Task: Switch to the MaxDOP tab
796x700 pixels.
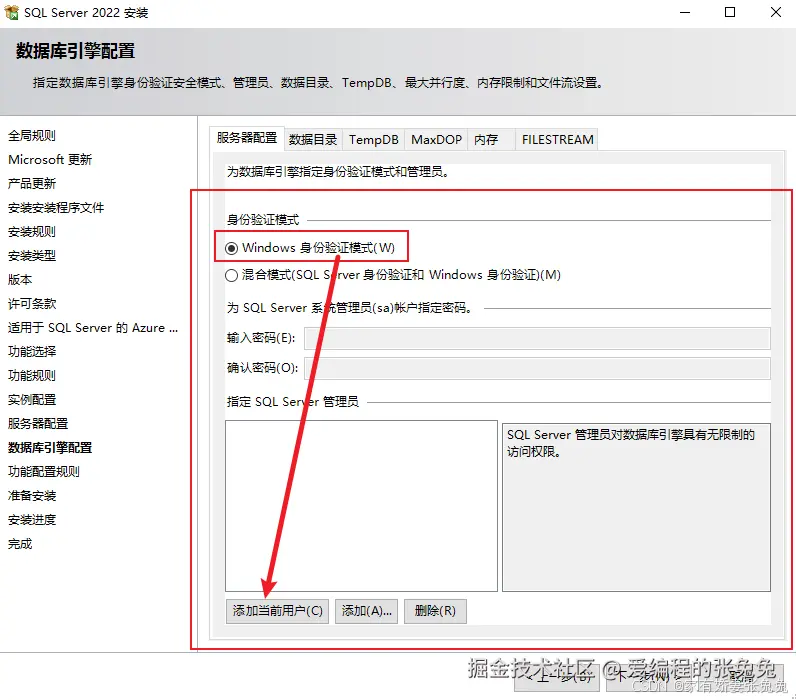Action: pos(436,140)
